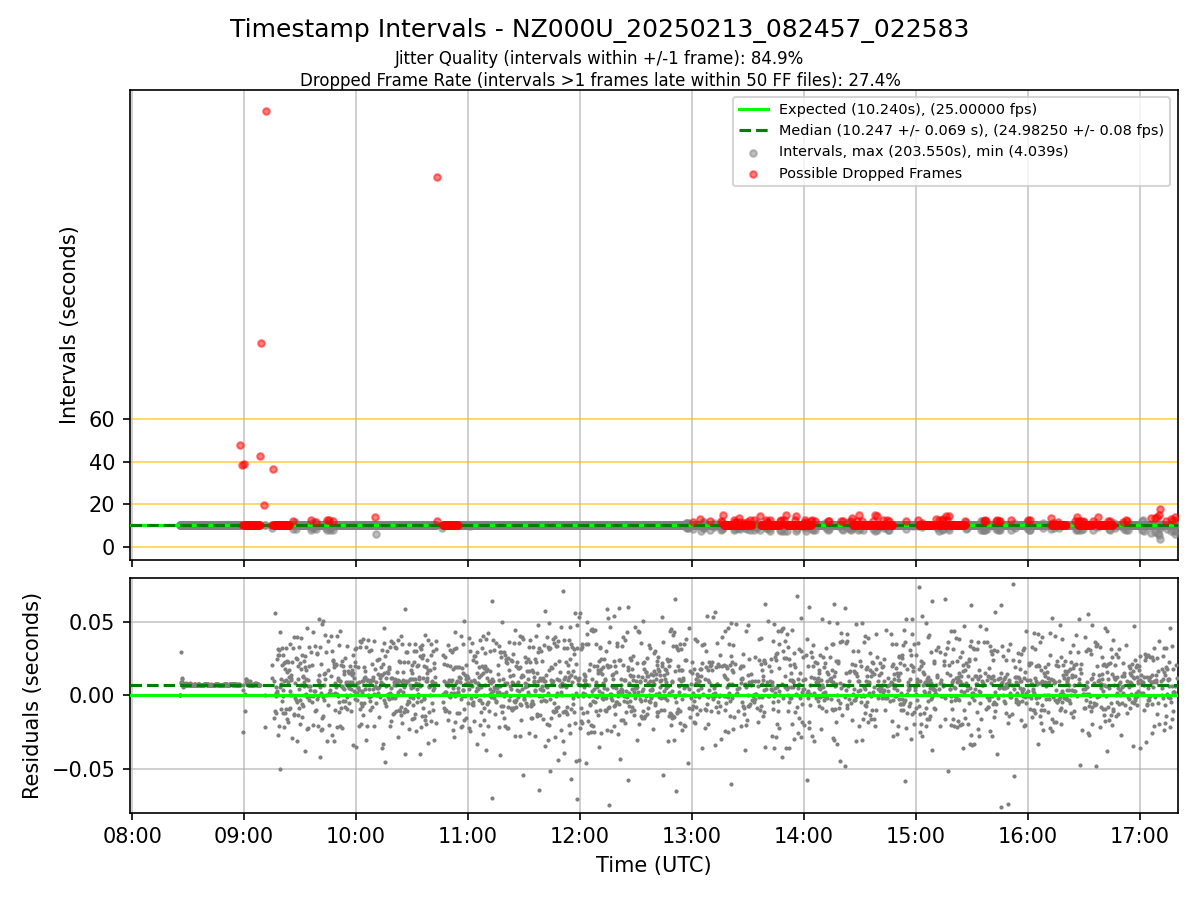Click the '16:00' x-axis tick label
This screenshot has width=1200, height=900.
(1028, 835)
